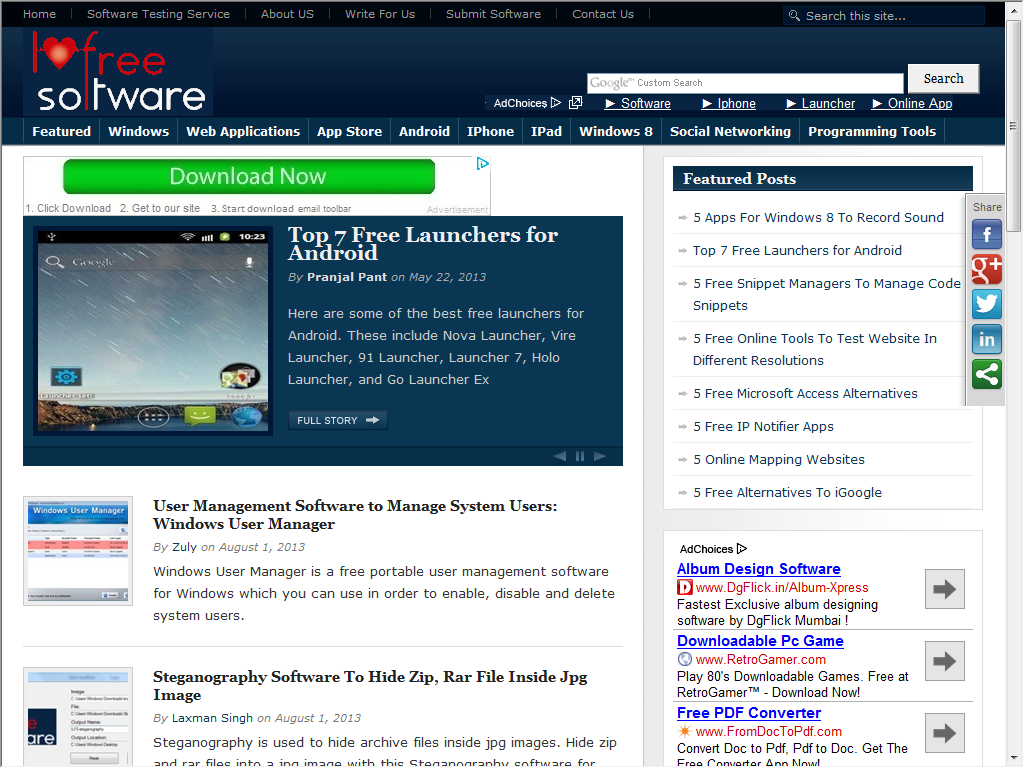Screen dimensions: 1024x768
Task: Open 5 Free Alternatives To iGoogle
Action: 787,492
